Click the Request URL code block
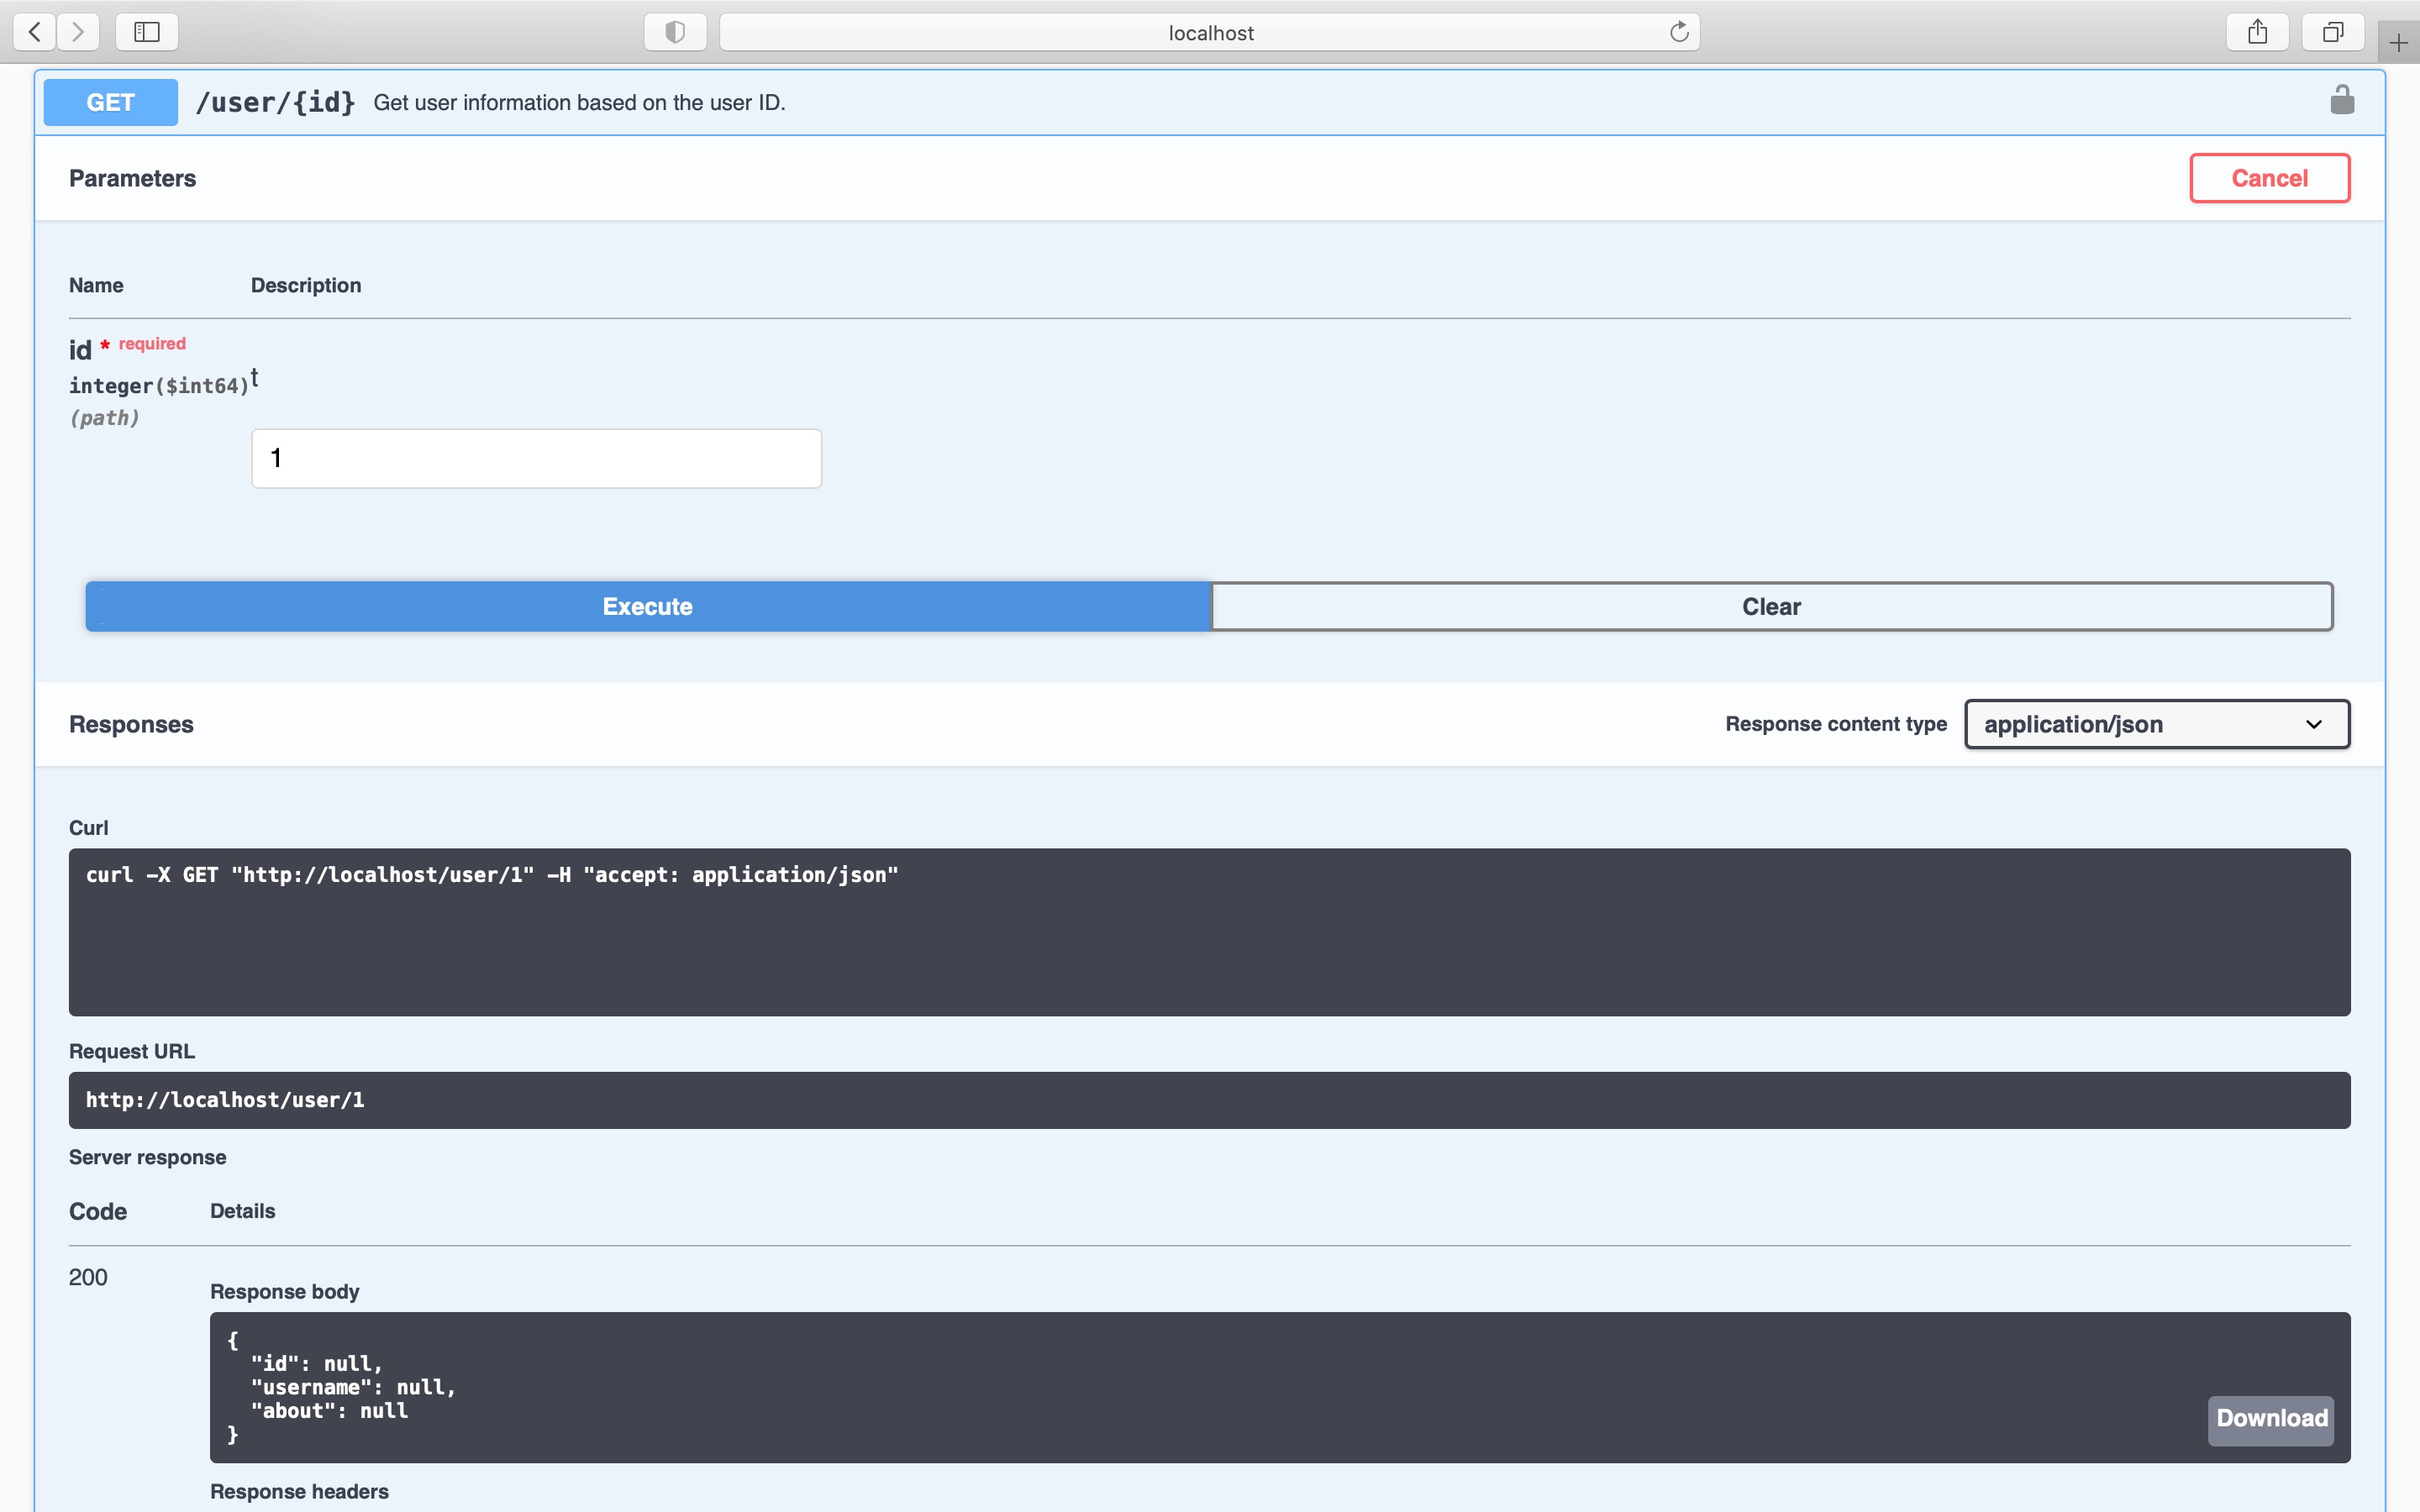 (1209, 1100)
